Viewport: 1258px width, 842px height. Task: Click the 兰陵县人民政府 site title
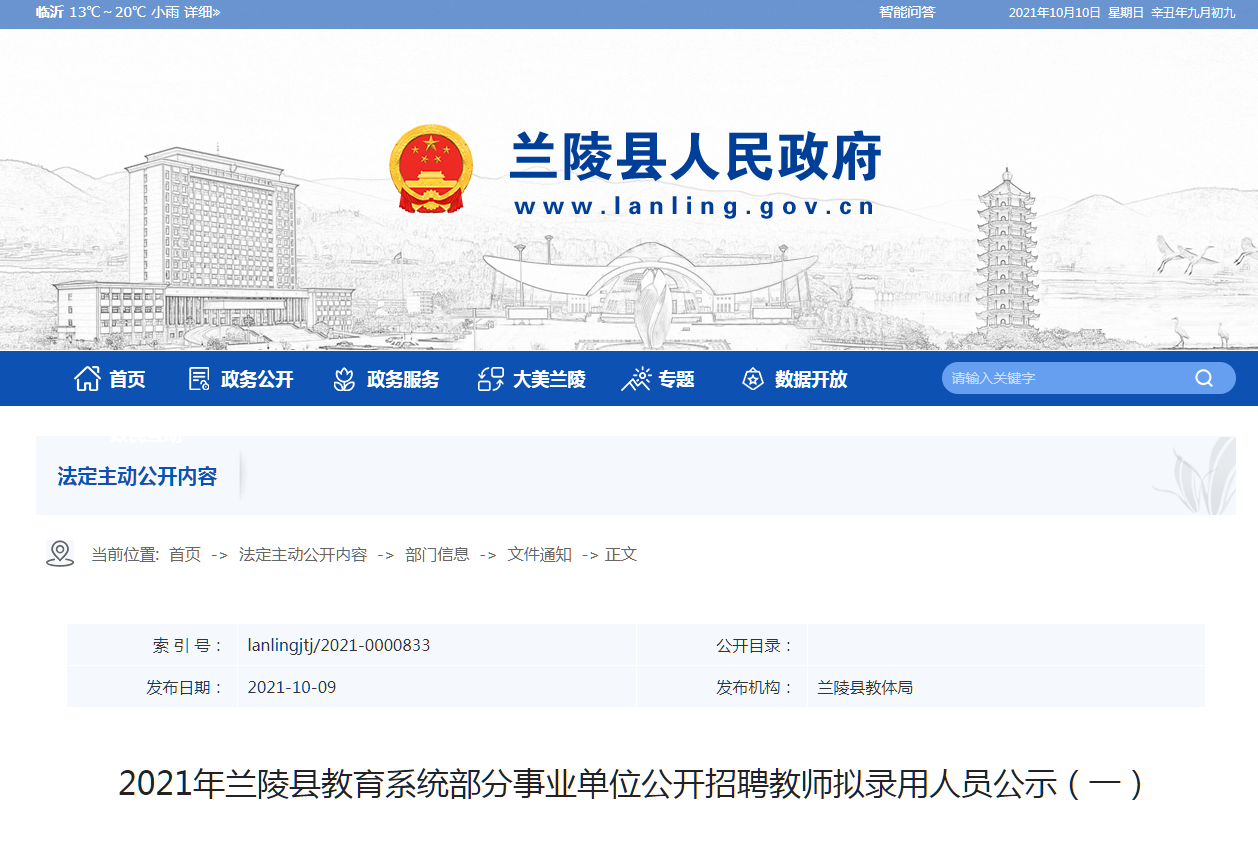695,157
